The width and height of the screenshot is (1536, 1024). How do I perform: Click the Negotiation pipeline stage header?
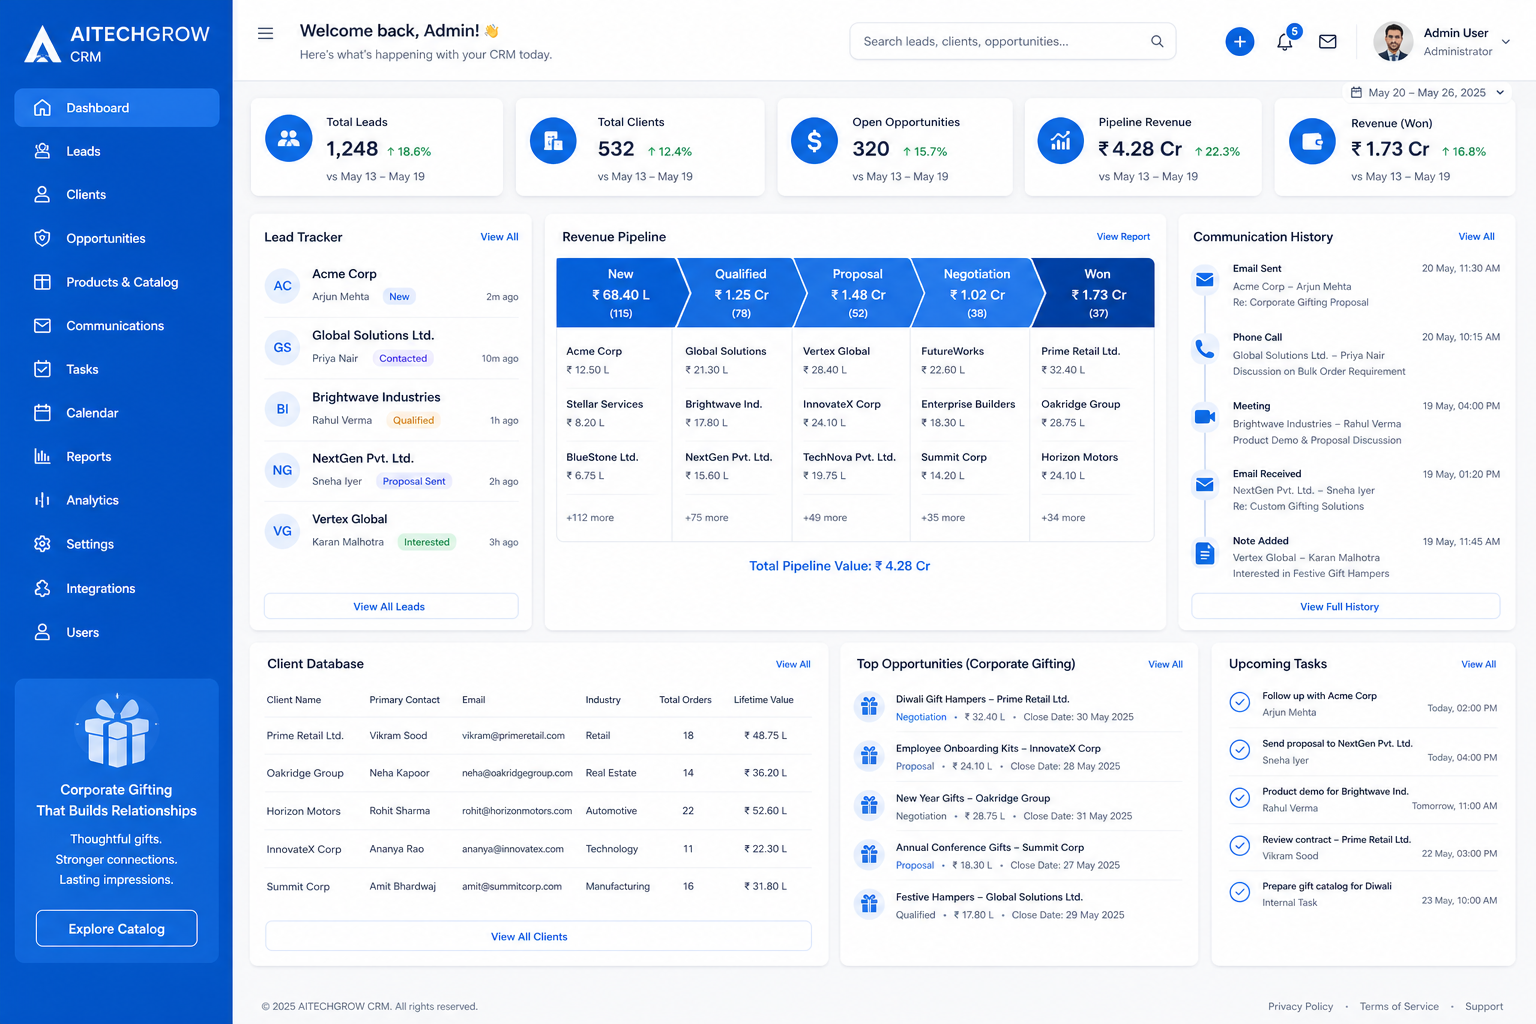976,292
